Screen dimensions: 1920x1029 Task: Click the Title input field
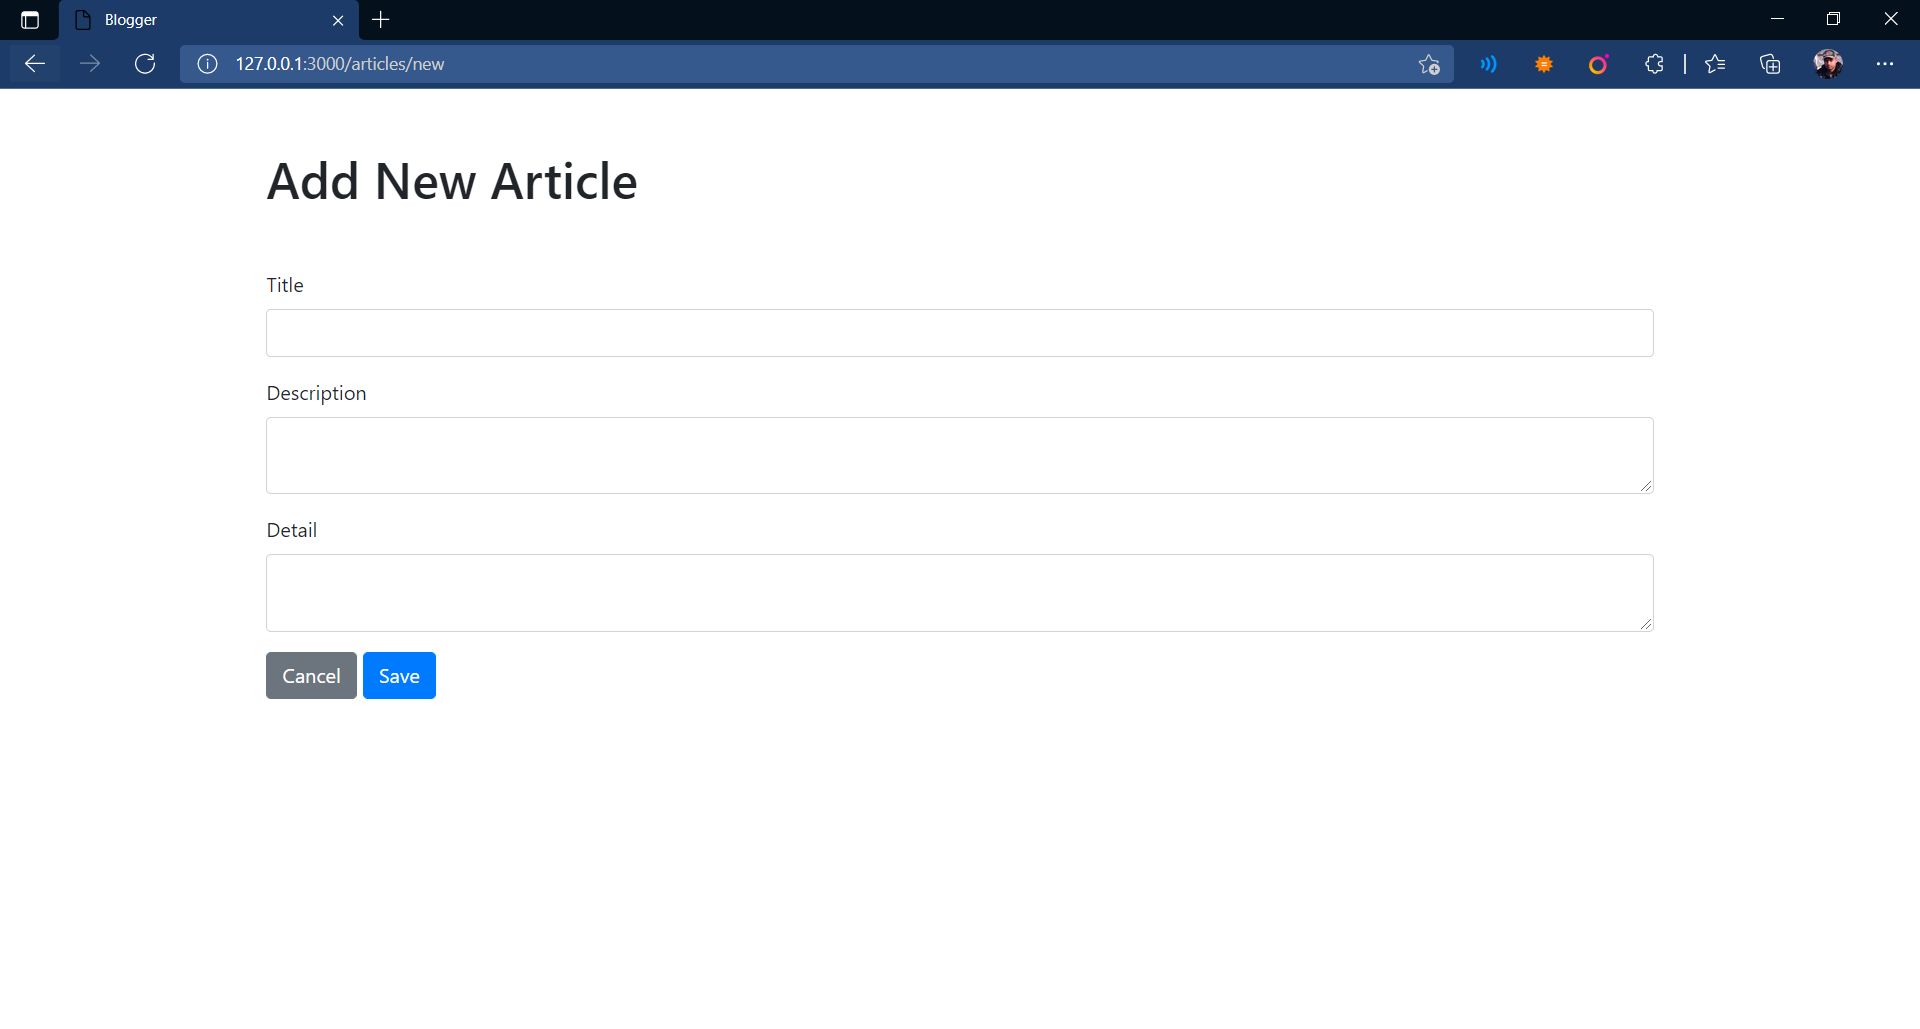tap(960, 333)
